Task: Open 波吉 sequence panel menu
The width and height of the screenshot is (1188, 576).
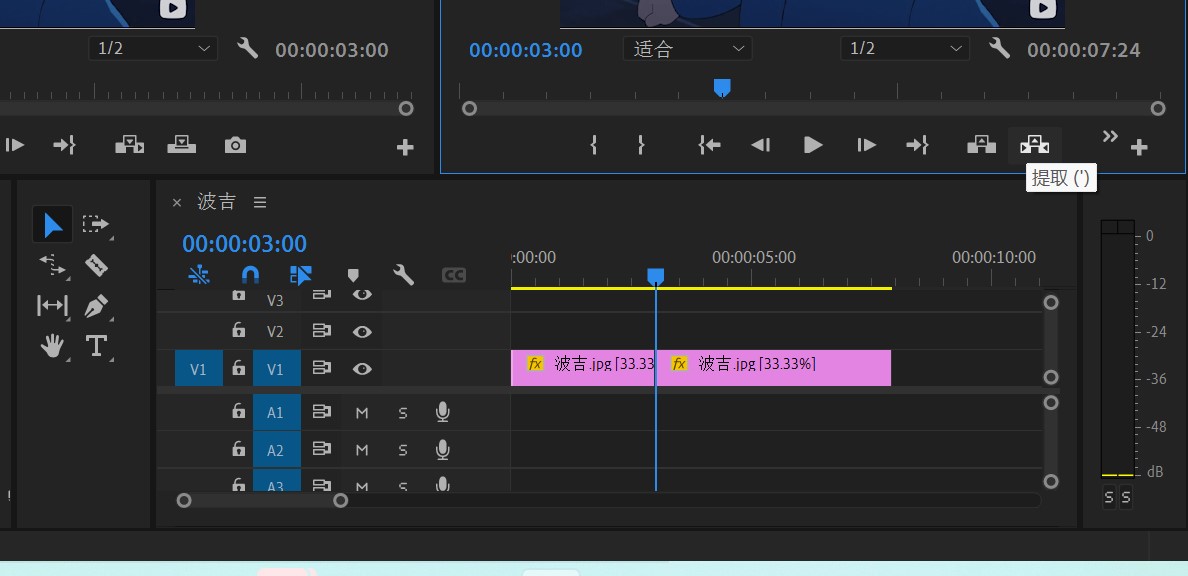Action: click(260, 202)
